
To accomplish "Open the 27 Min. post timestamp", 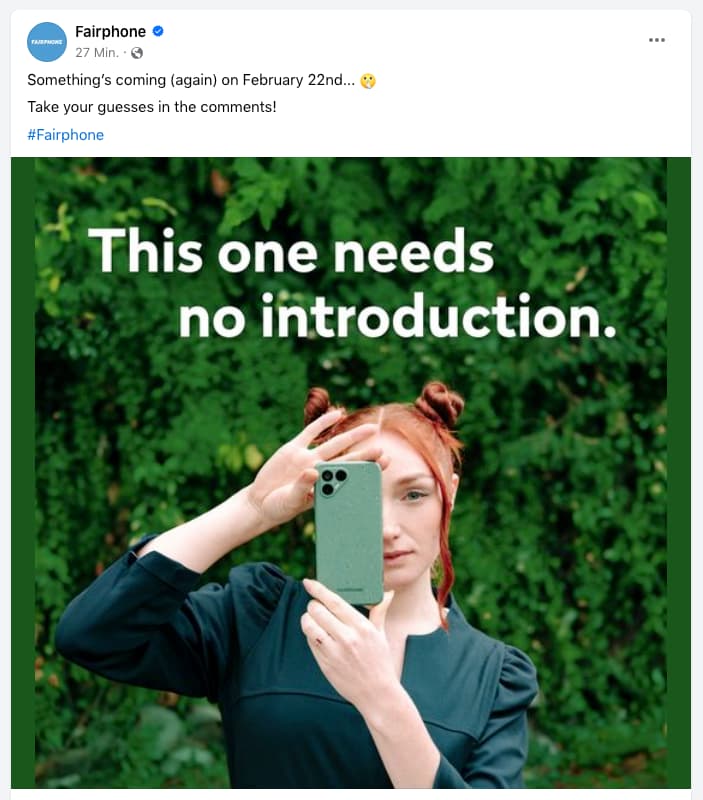I will click(x=97, y=53).
